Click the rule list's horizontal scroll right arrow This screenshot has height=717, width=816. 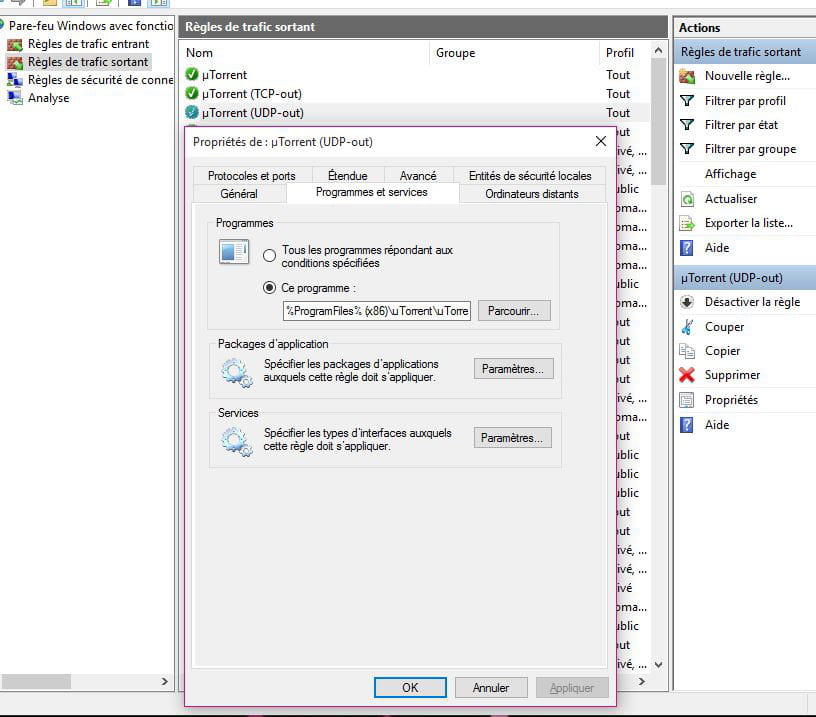(642, 682)
